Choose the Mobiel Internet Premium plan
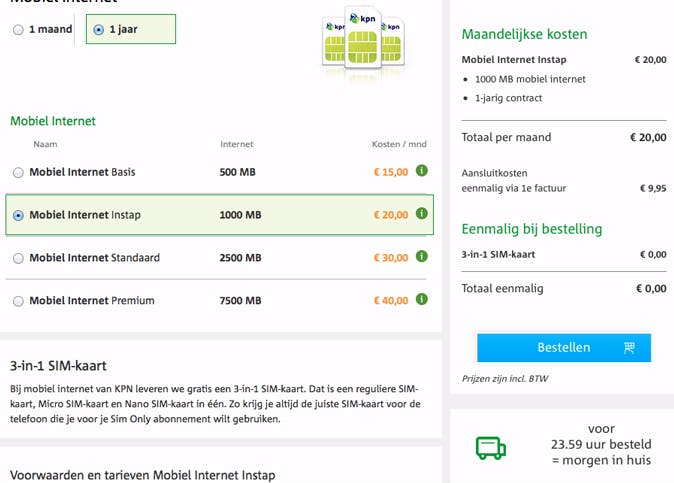This screenshot has height=483, width=674. coord(19,301)
